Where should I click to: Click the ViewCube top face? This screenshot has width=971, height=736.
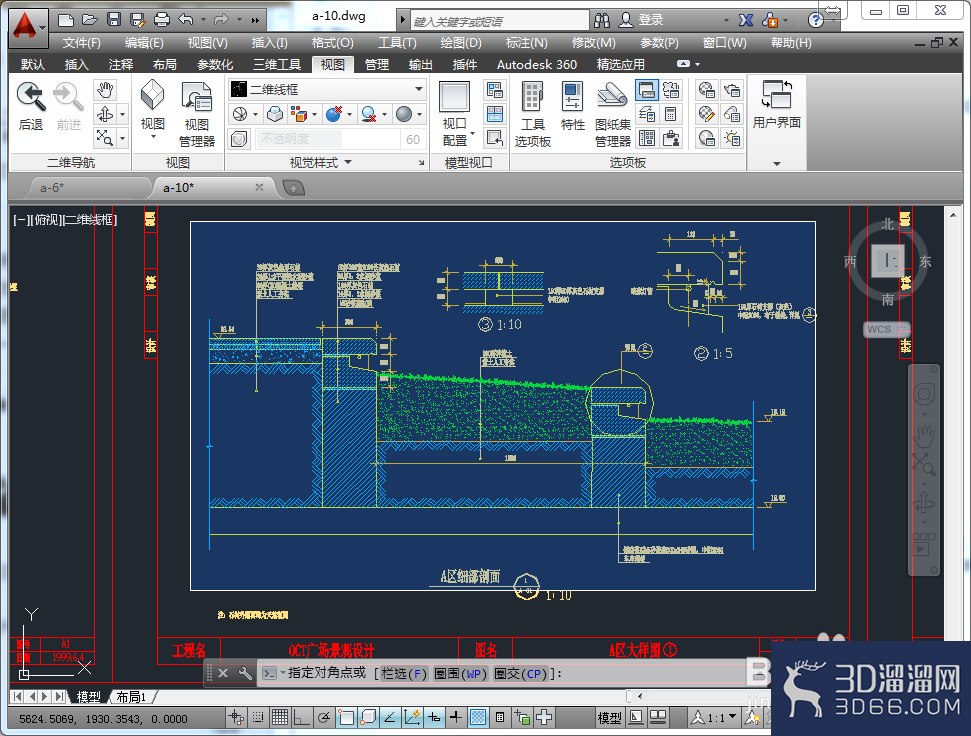(x=887, y=261)
